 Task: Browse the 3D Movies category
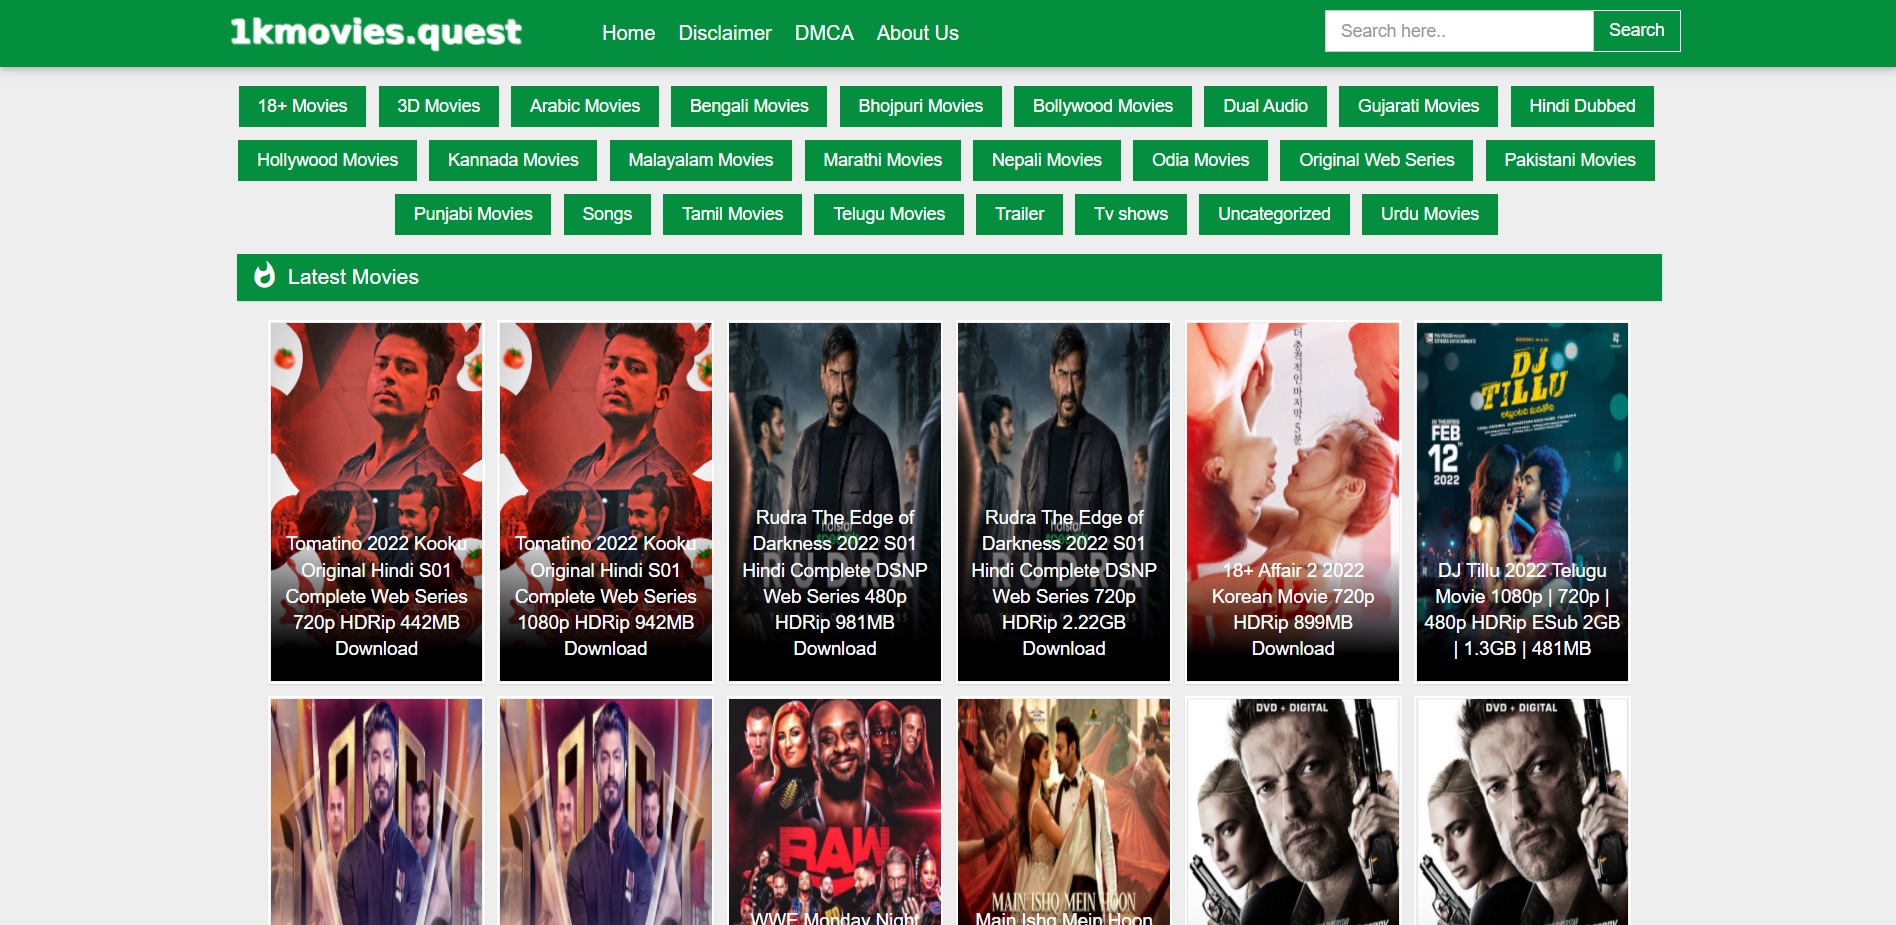[x=438, y=106]
